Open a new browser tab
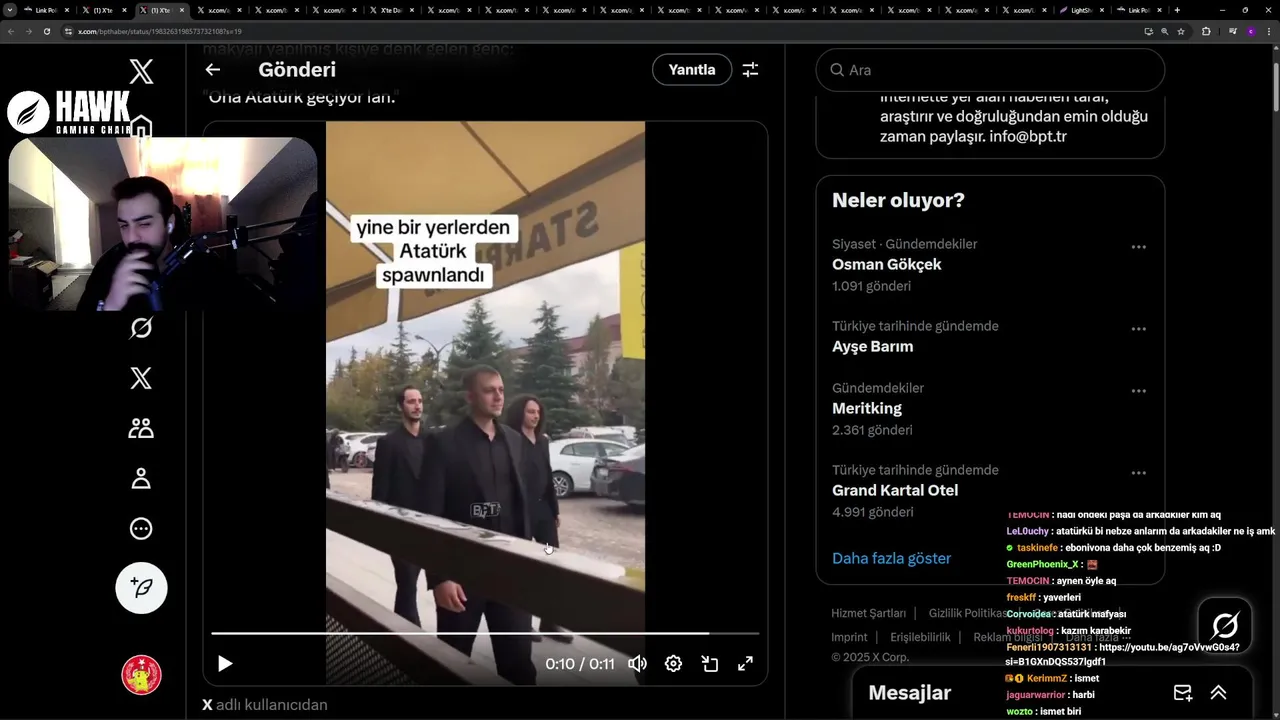The width and height of the screenshot is (1280, 720). point(1177,10)
